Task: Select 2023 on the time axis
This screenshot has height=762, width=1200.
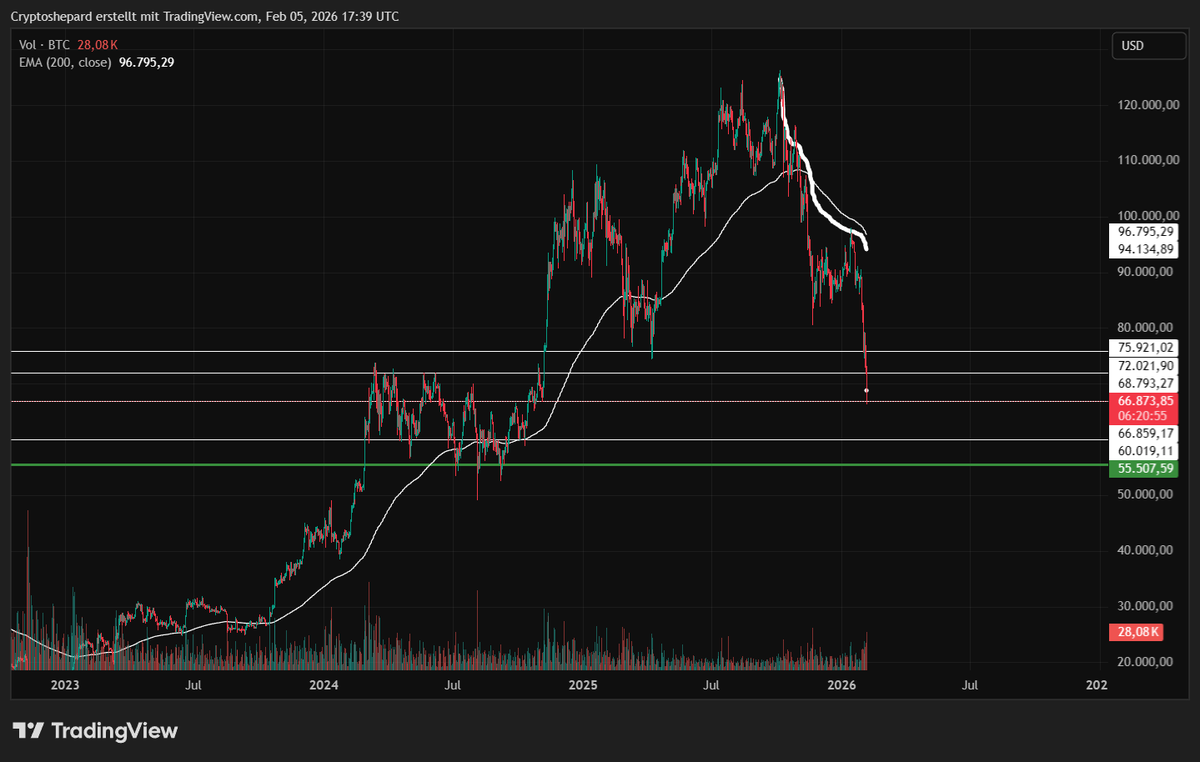Action: (x=64, y=686)
